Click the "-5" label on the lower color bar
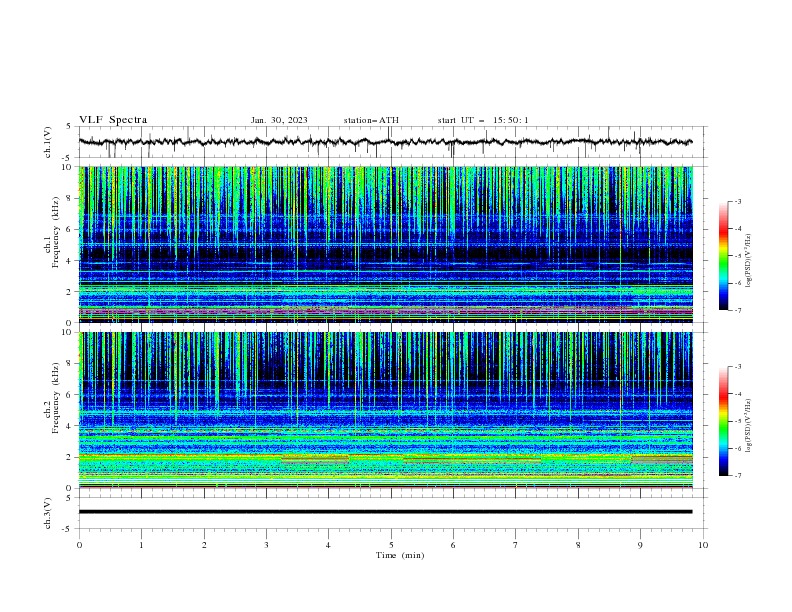This screenshot has height=612, width=792. click(737, 421)
